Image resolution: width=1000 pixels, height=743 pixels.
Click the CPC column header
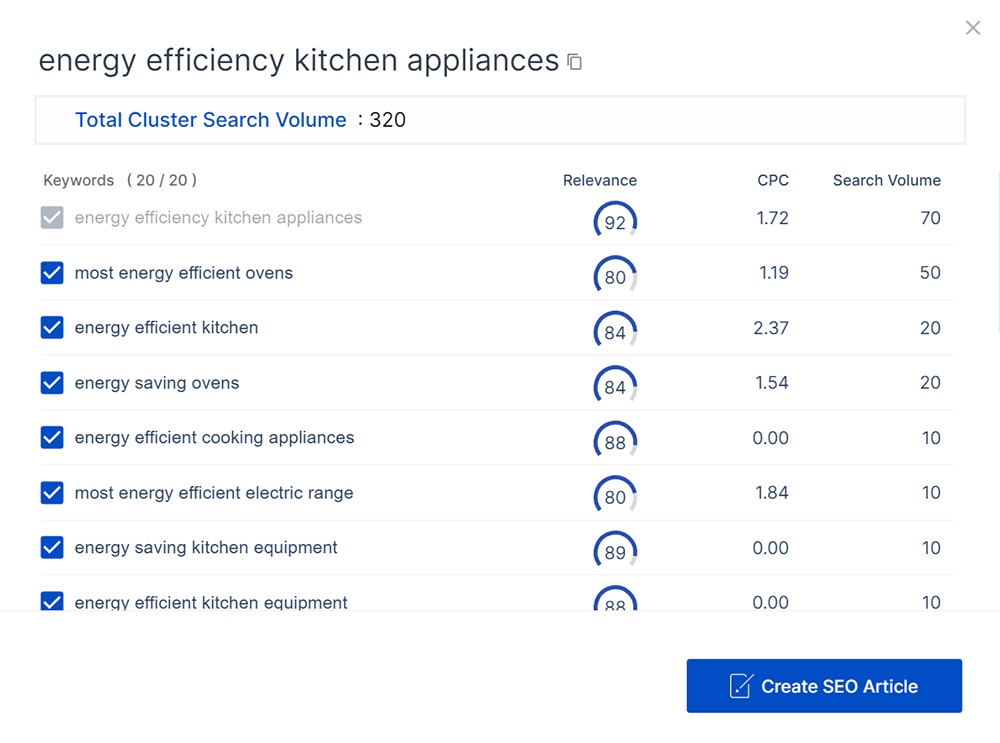click(773, 180)
